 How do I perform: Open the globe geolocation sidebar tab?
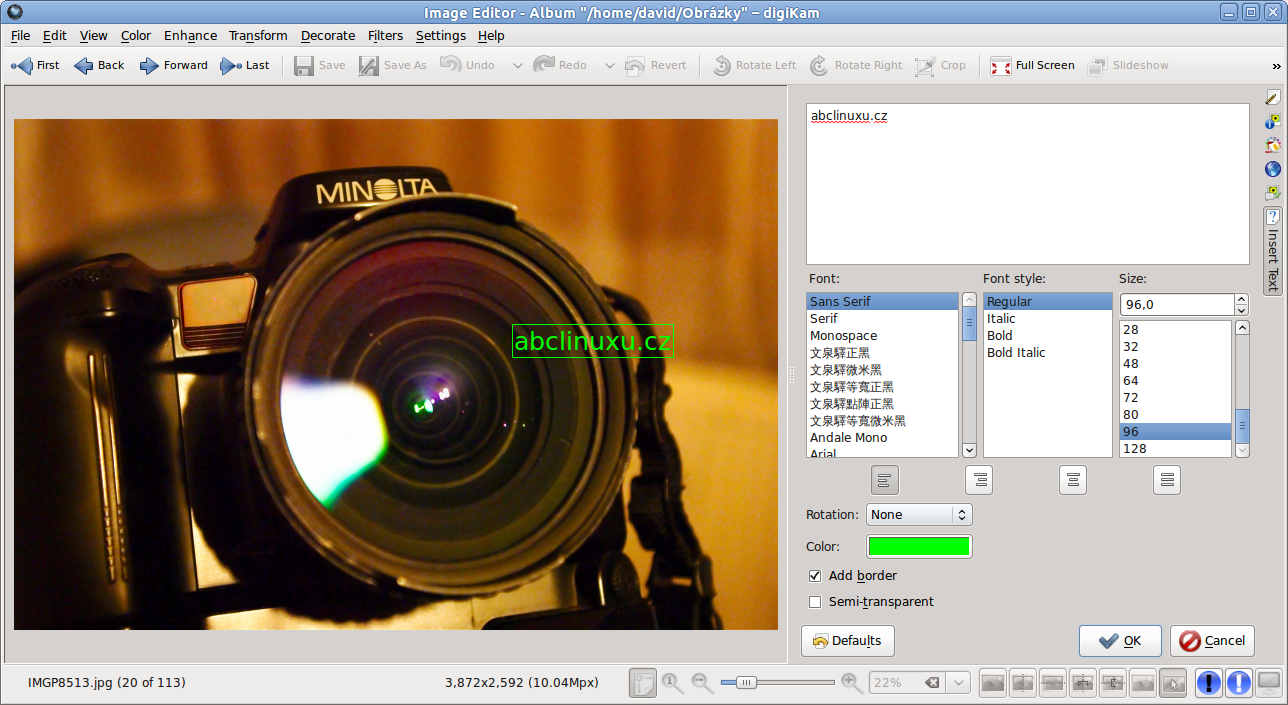(1273, 169)
